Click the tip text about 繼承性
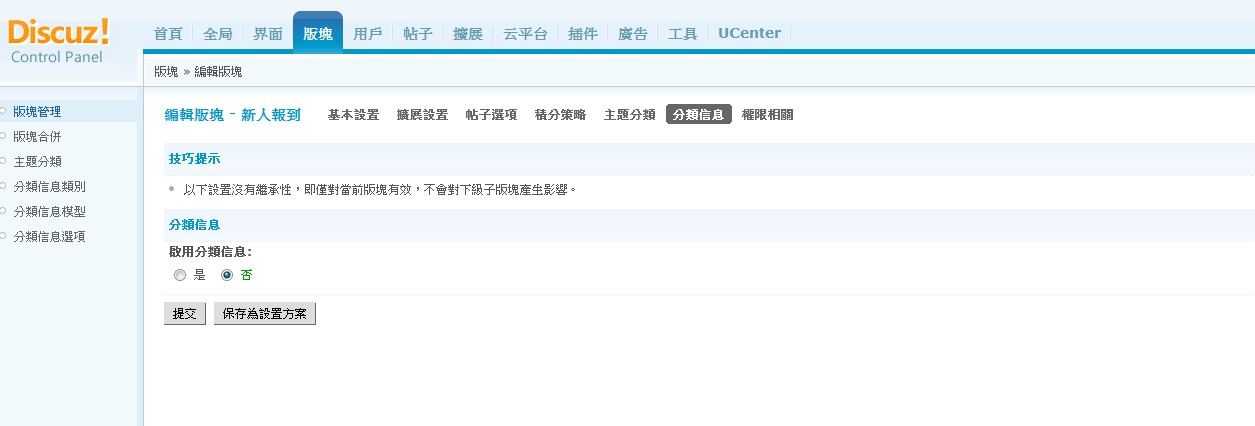This screenshot has width=1255, height=426. point(380,189)
